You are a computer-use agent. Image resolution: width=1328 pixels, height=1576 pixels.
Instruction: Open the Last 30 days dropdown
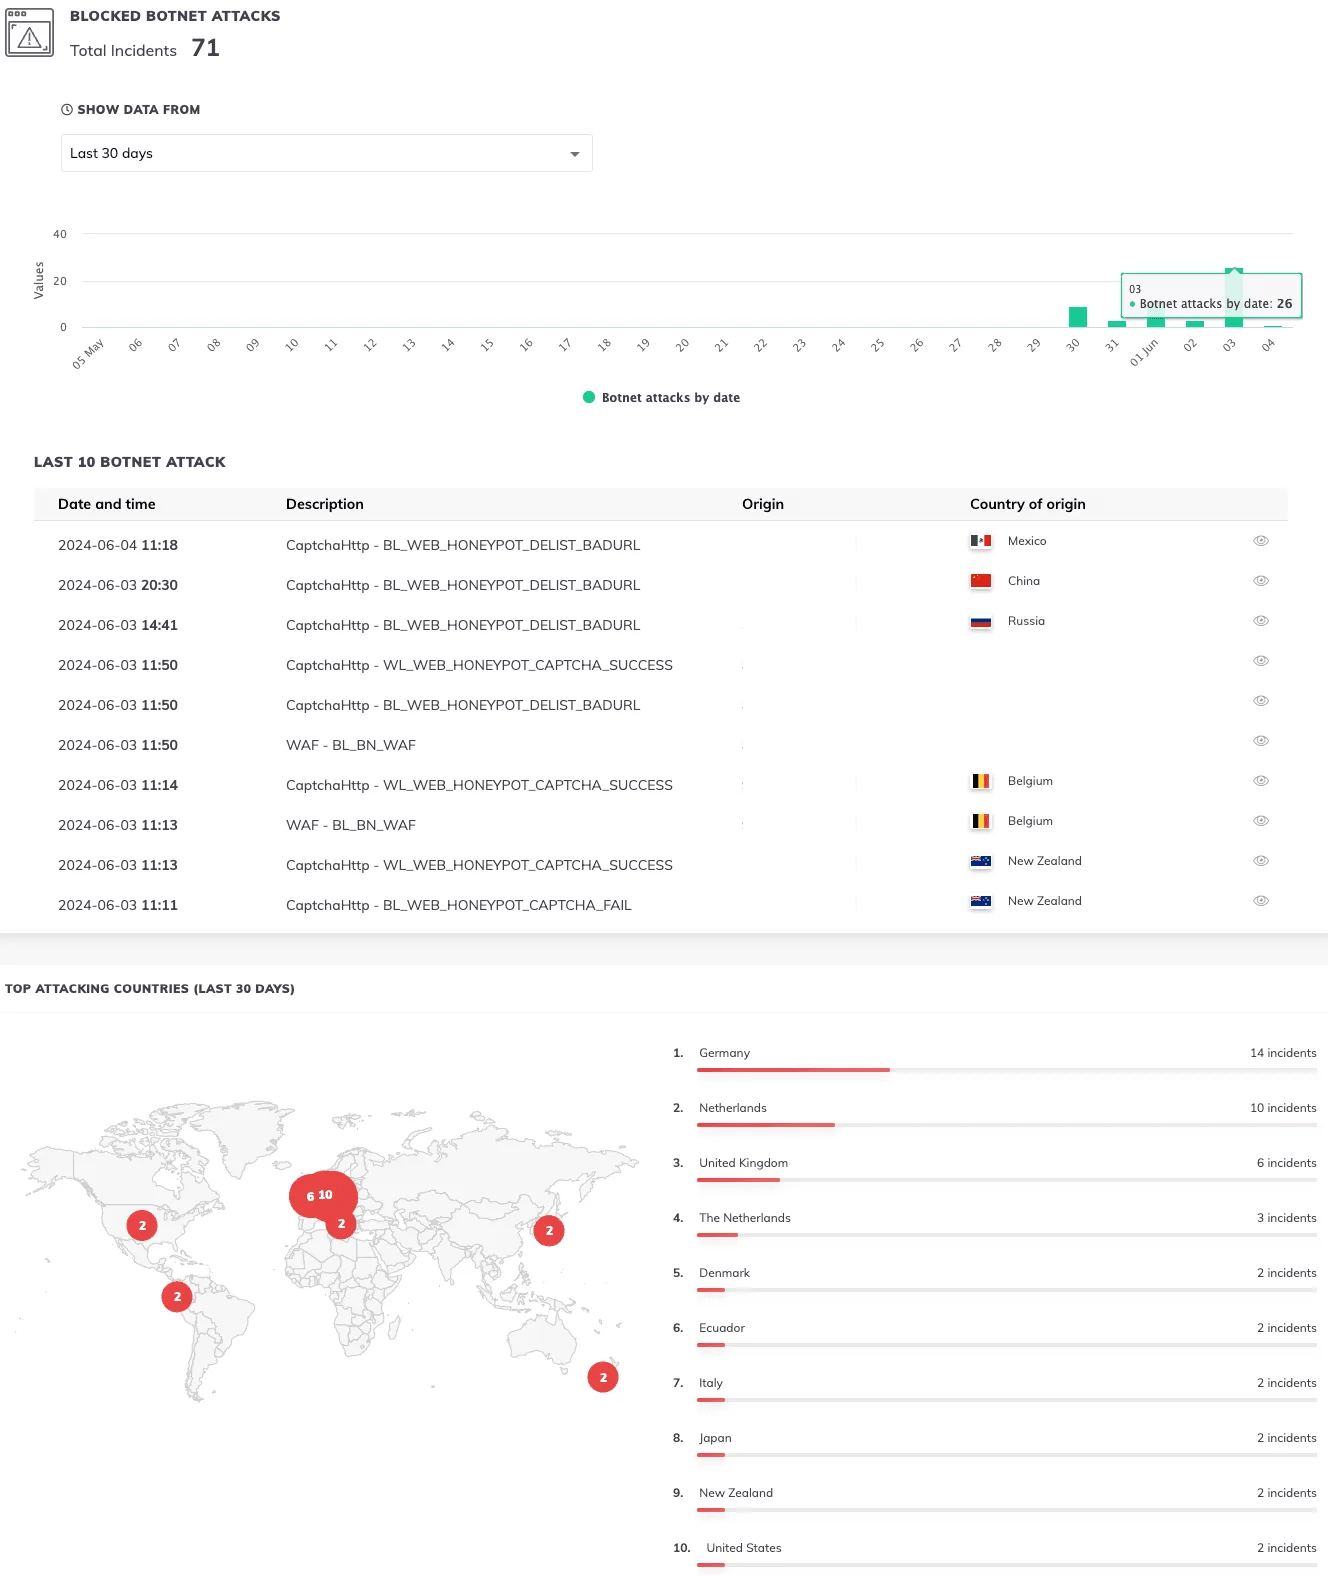click(326, 153)
